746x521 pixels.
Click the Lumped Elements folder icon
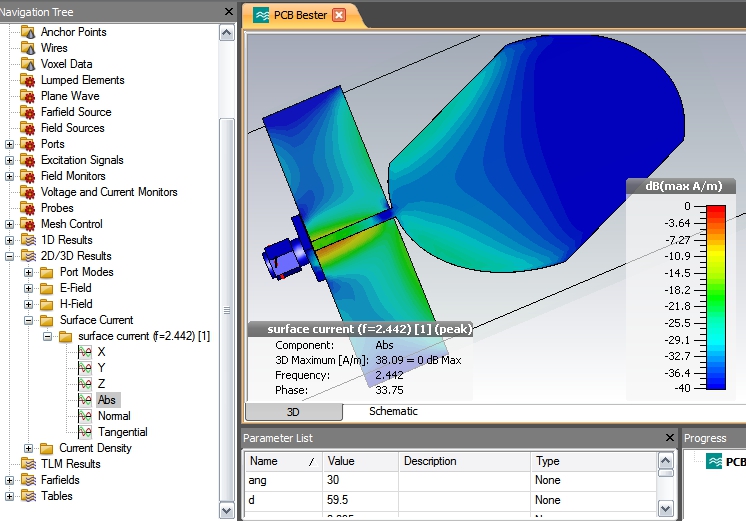tap(28, 80)
